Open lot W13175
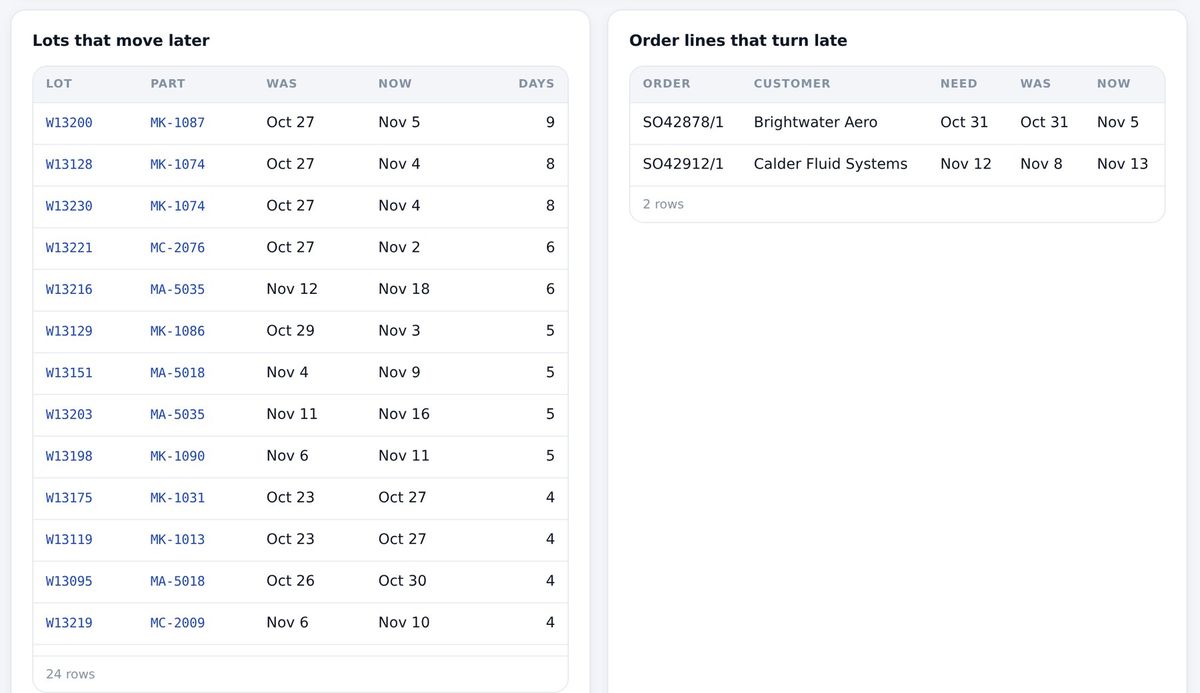Image resolution: width=1200 pixels, height=693 pixels. point(69,498)
